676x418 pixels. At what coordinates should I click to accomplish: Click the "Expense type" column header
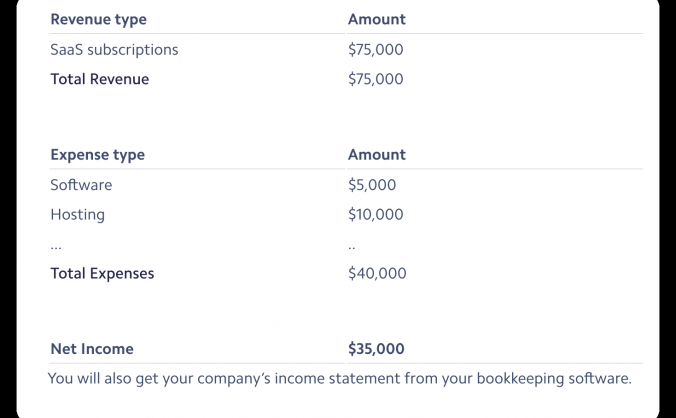(97, 155)
